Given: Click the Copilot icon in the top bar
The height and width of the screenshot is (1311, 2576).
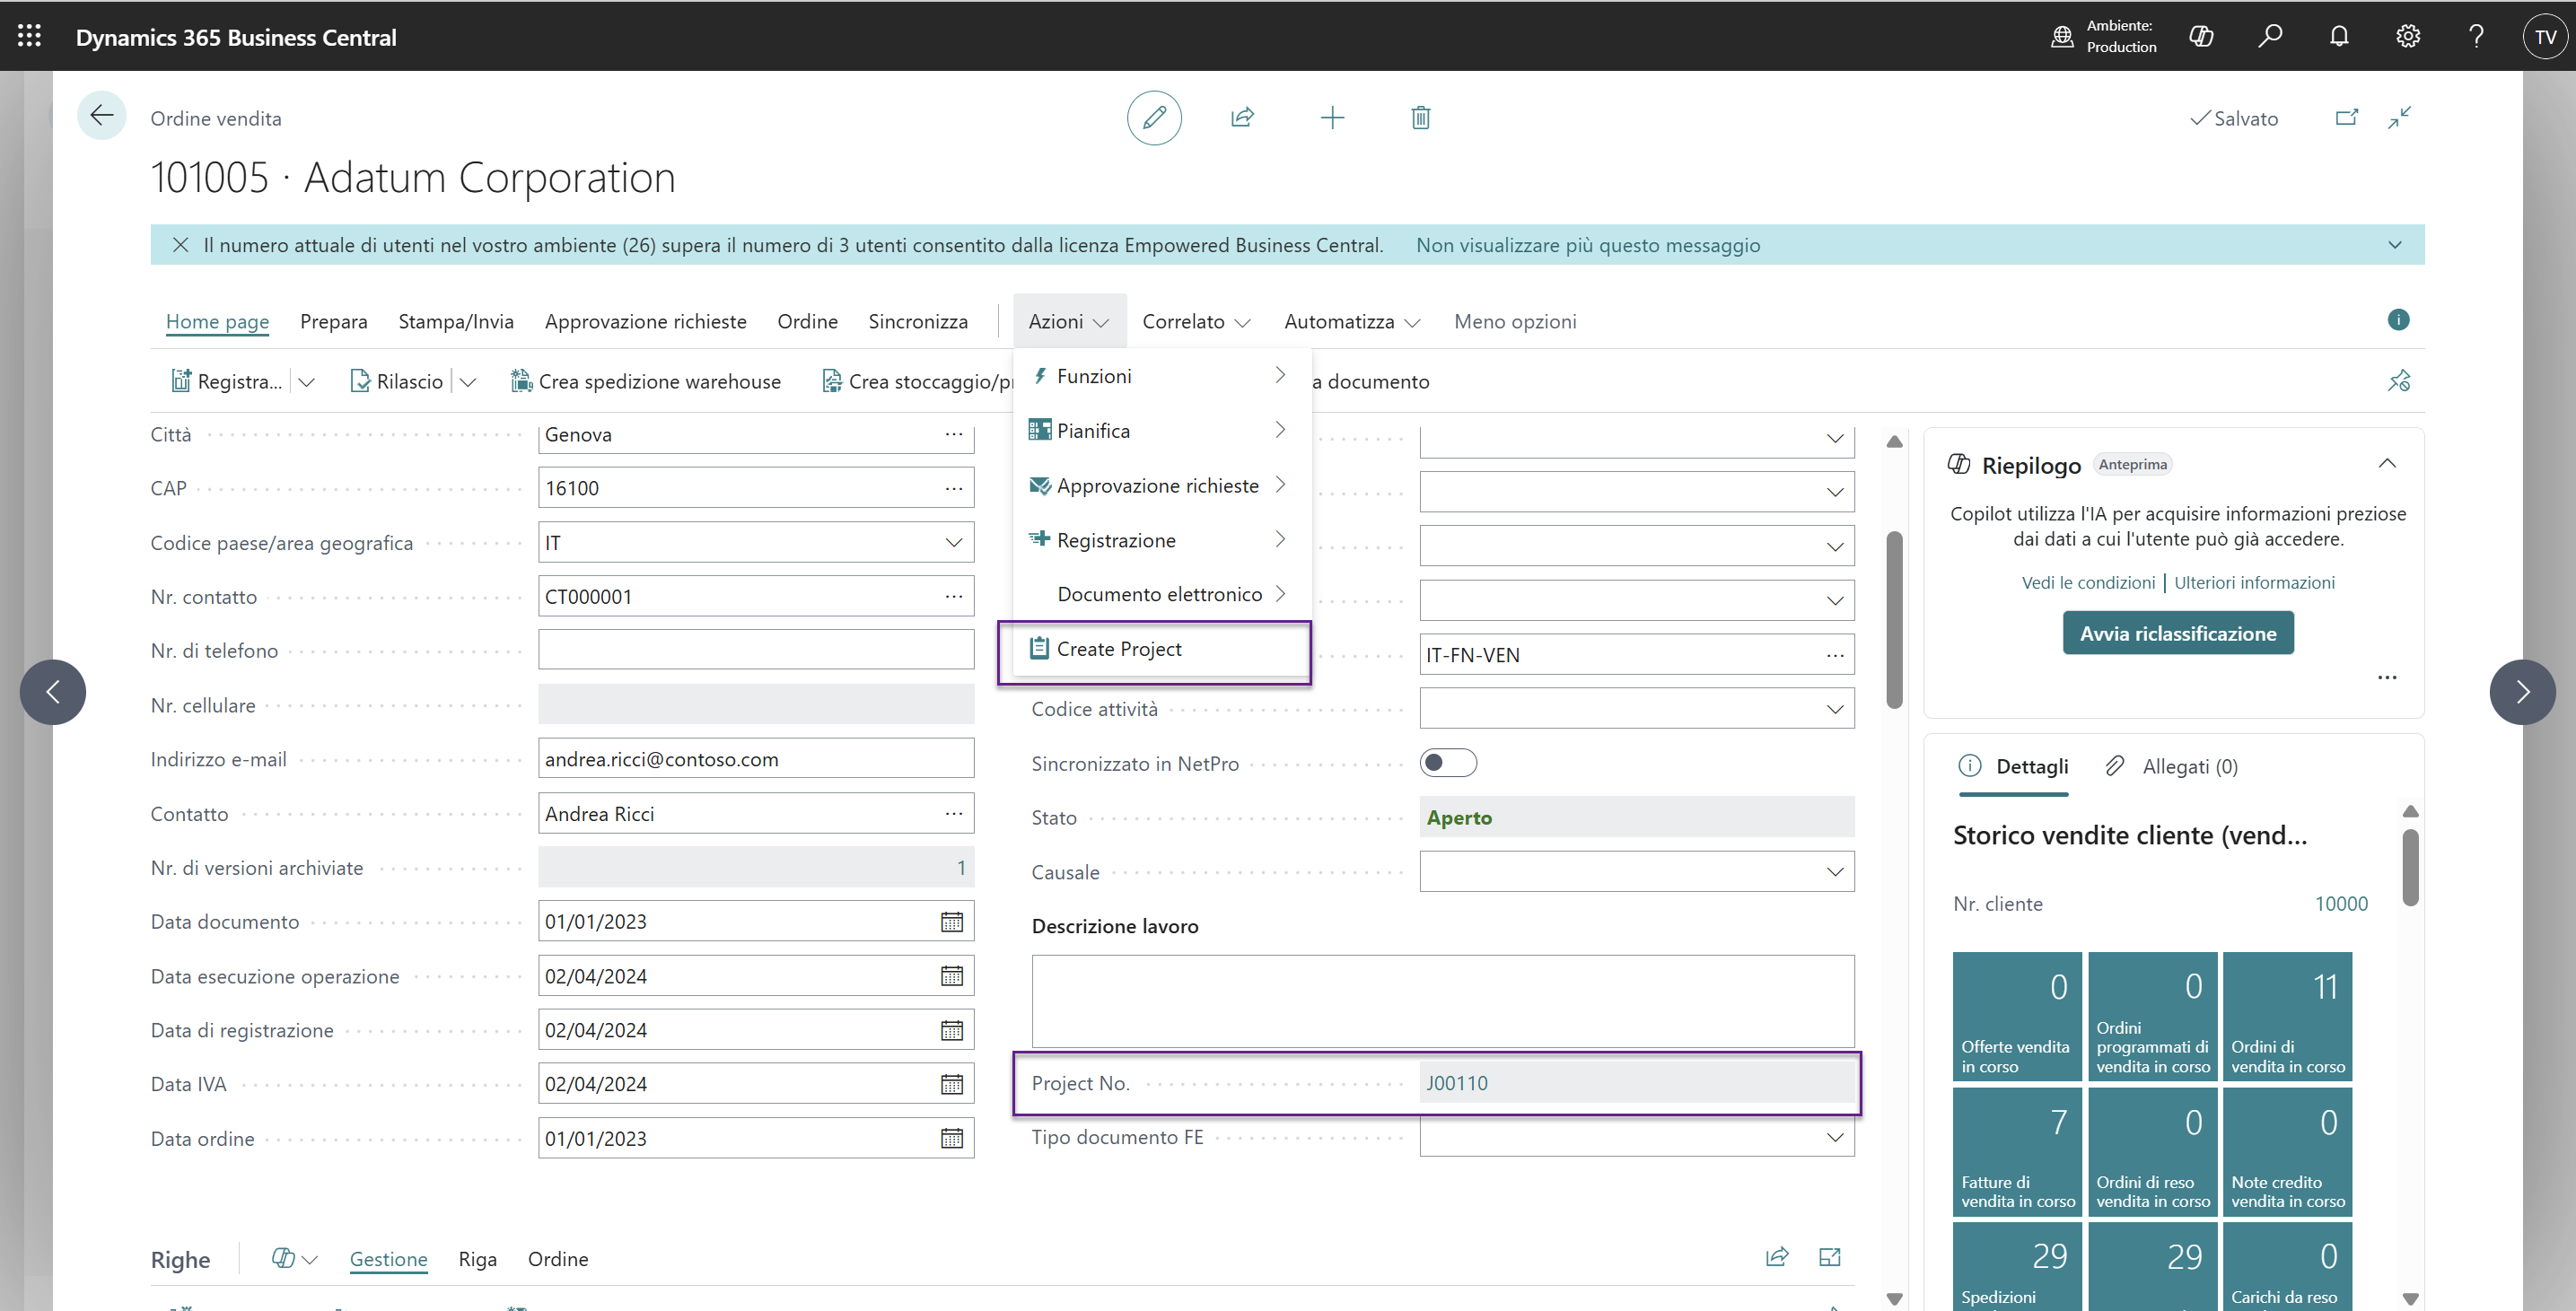Looking at the screenshot, I should click(2201, 37).
